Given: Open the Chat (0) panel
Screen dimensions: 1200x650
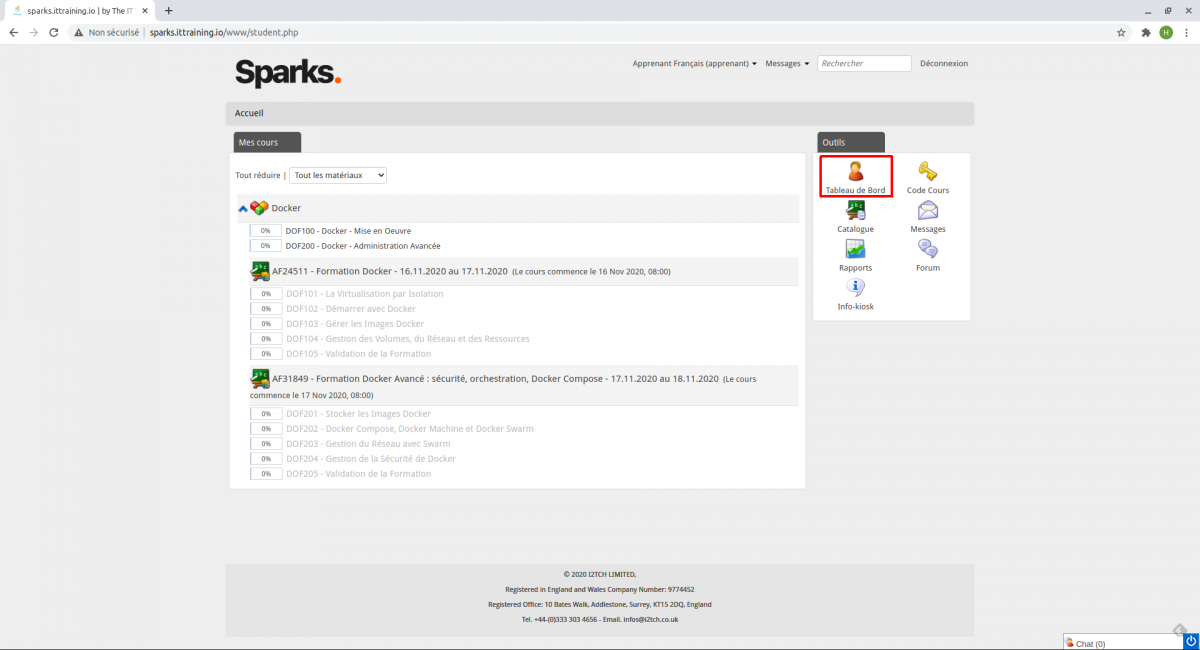Looking at the screenshot, I should pos(1122,643).
